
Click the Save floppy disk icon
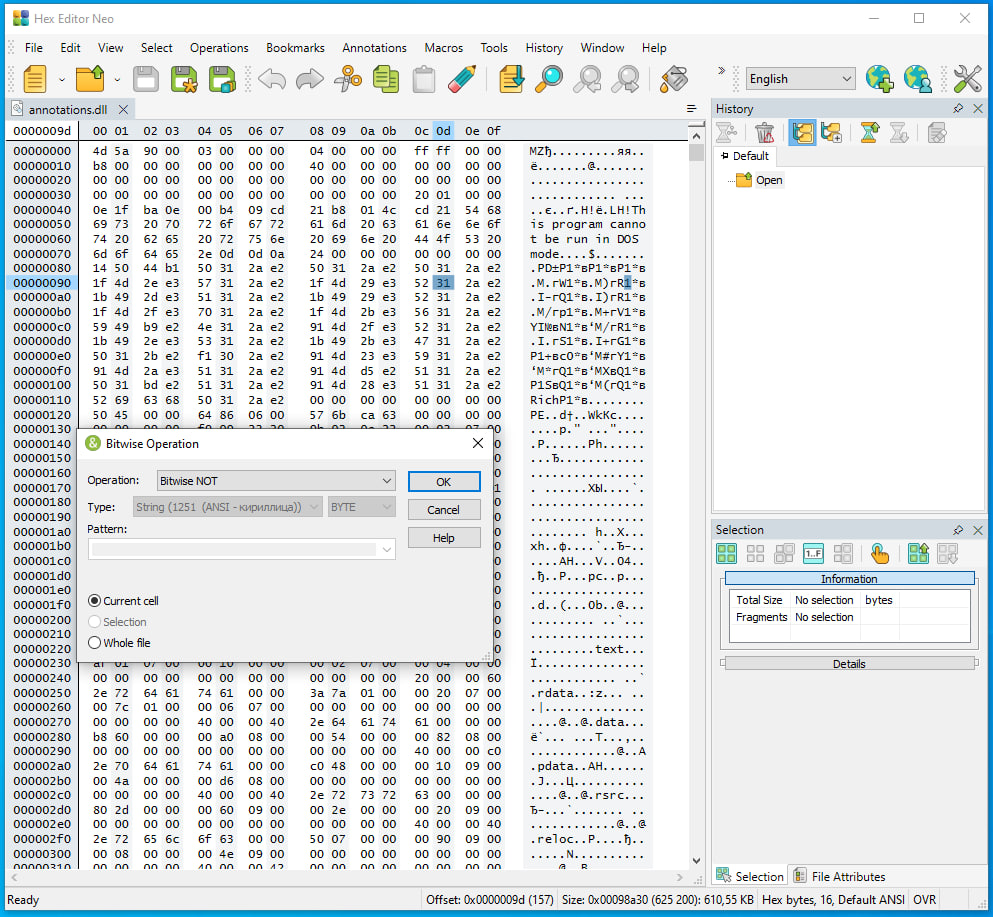coord(146,79)
